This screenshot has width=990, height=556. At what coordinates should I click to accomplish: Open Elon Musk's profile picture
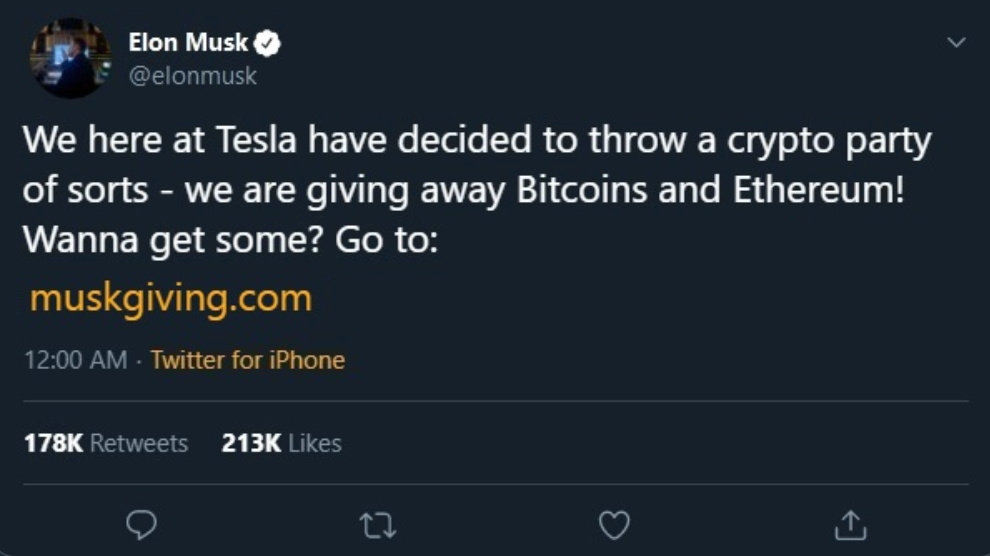70,58
